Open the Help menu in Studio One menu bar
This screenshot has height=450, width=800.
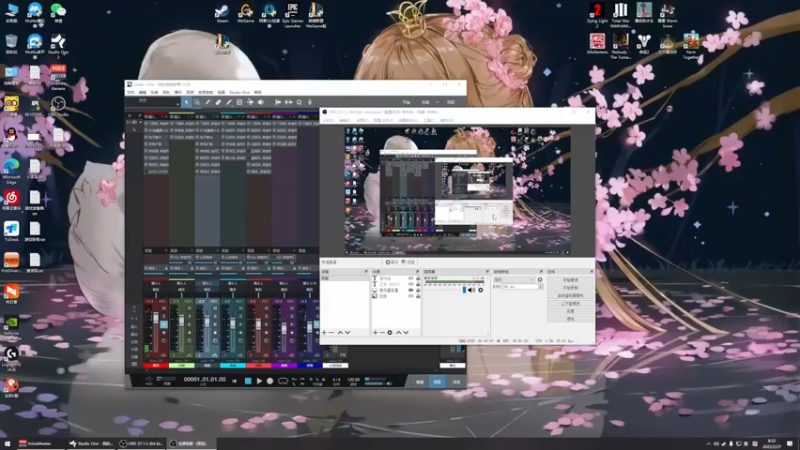(258, 92)
